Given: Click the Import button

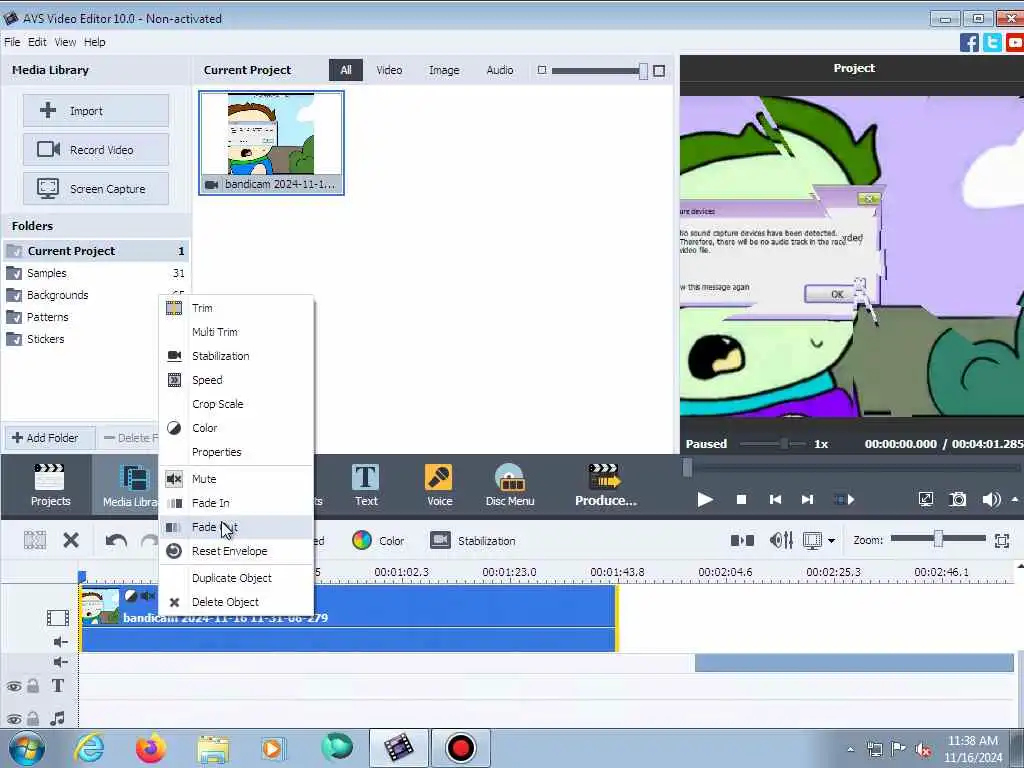Looking at the screenshot, I should [x=96, y=110].
